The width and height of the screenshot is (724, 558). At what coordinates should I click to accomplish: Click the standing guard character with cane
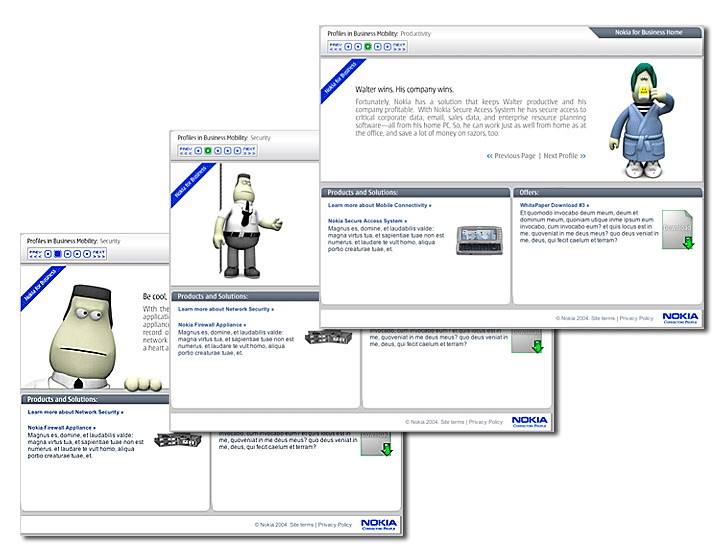(x=246, y=226)
